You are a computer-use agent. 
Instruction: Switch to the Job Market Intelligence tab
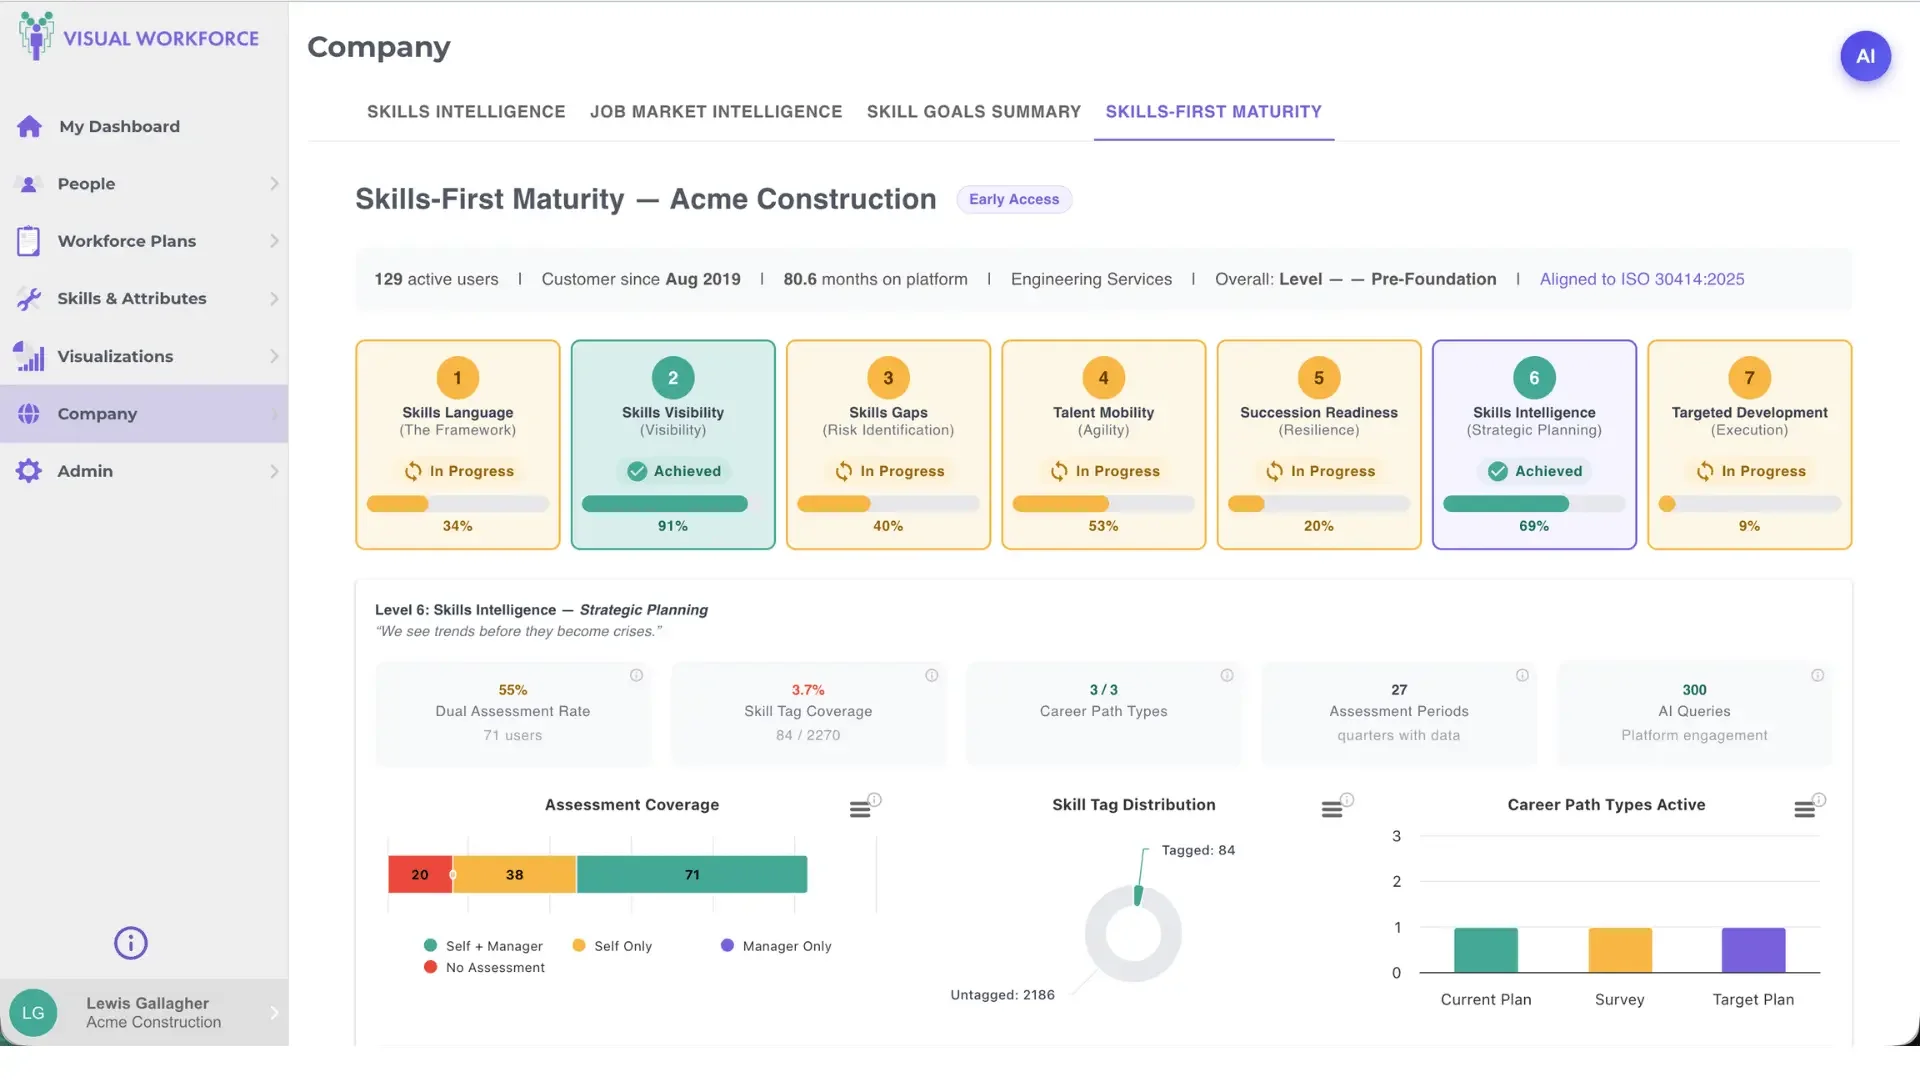click(715, 112)
